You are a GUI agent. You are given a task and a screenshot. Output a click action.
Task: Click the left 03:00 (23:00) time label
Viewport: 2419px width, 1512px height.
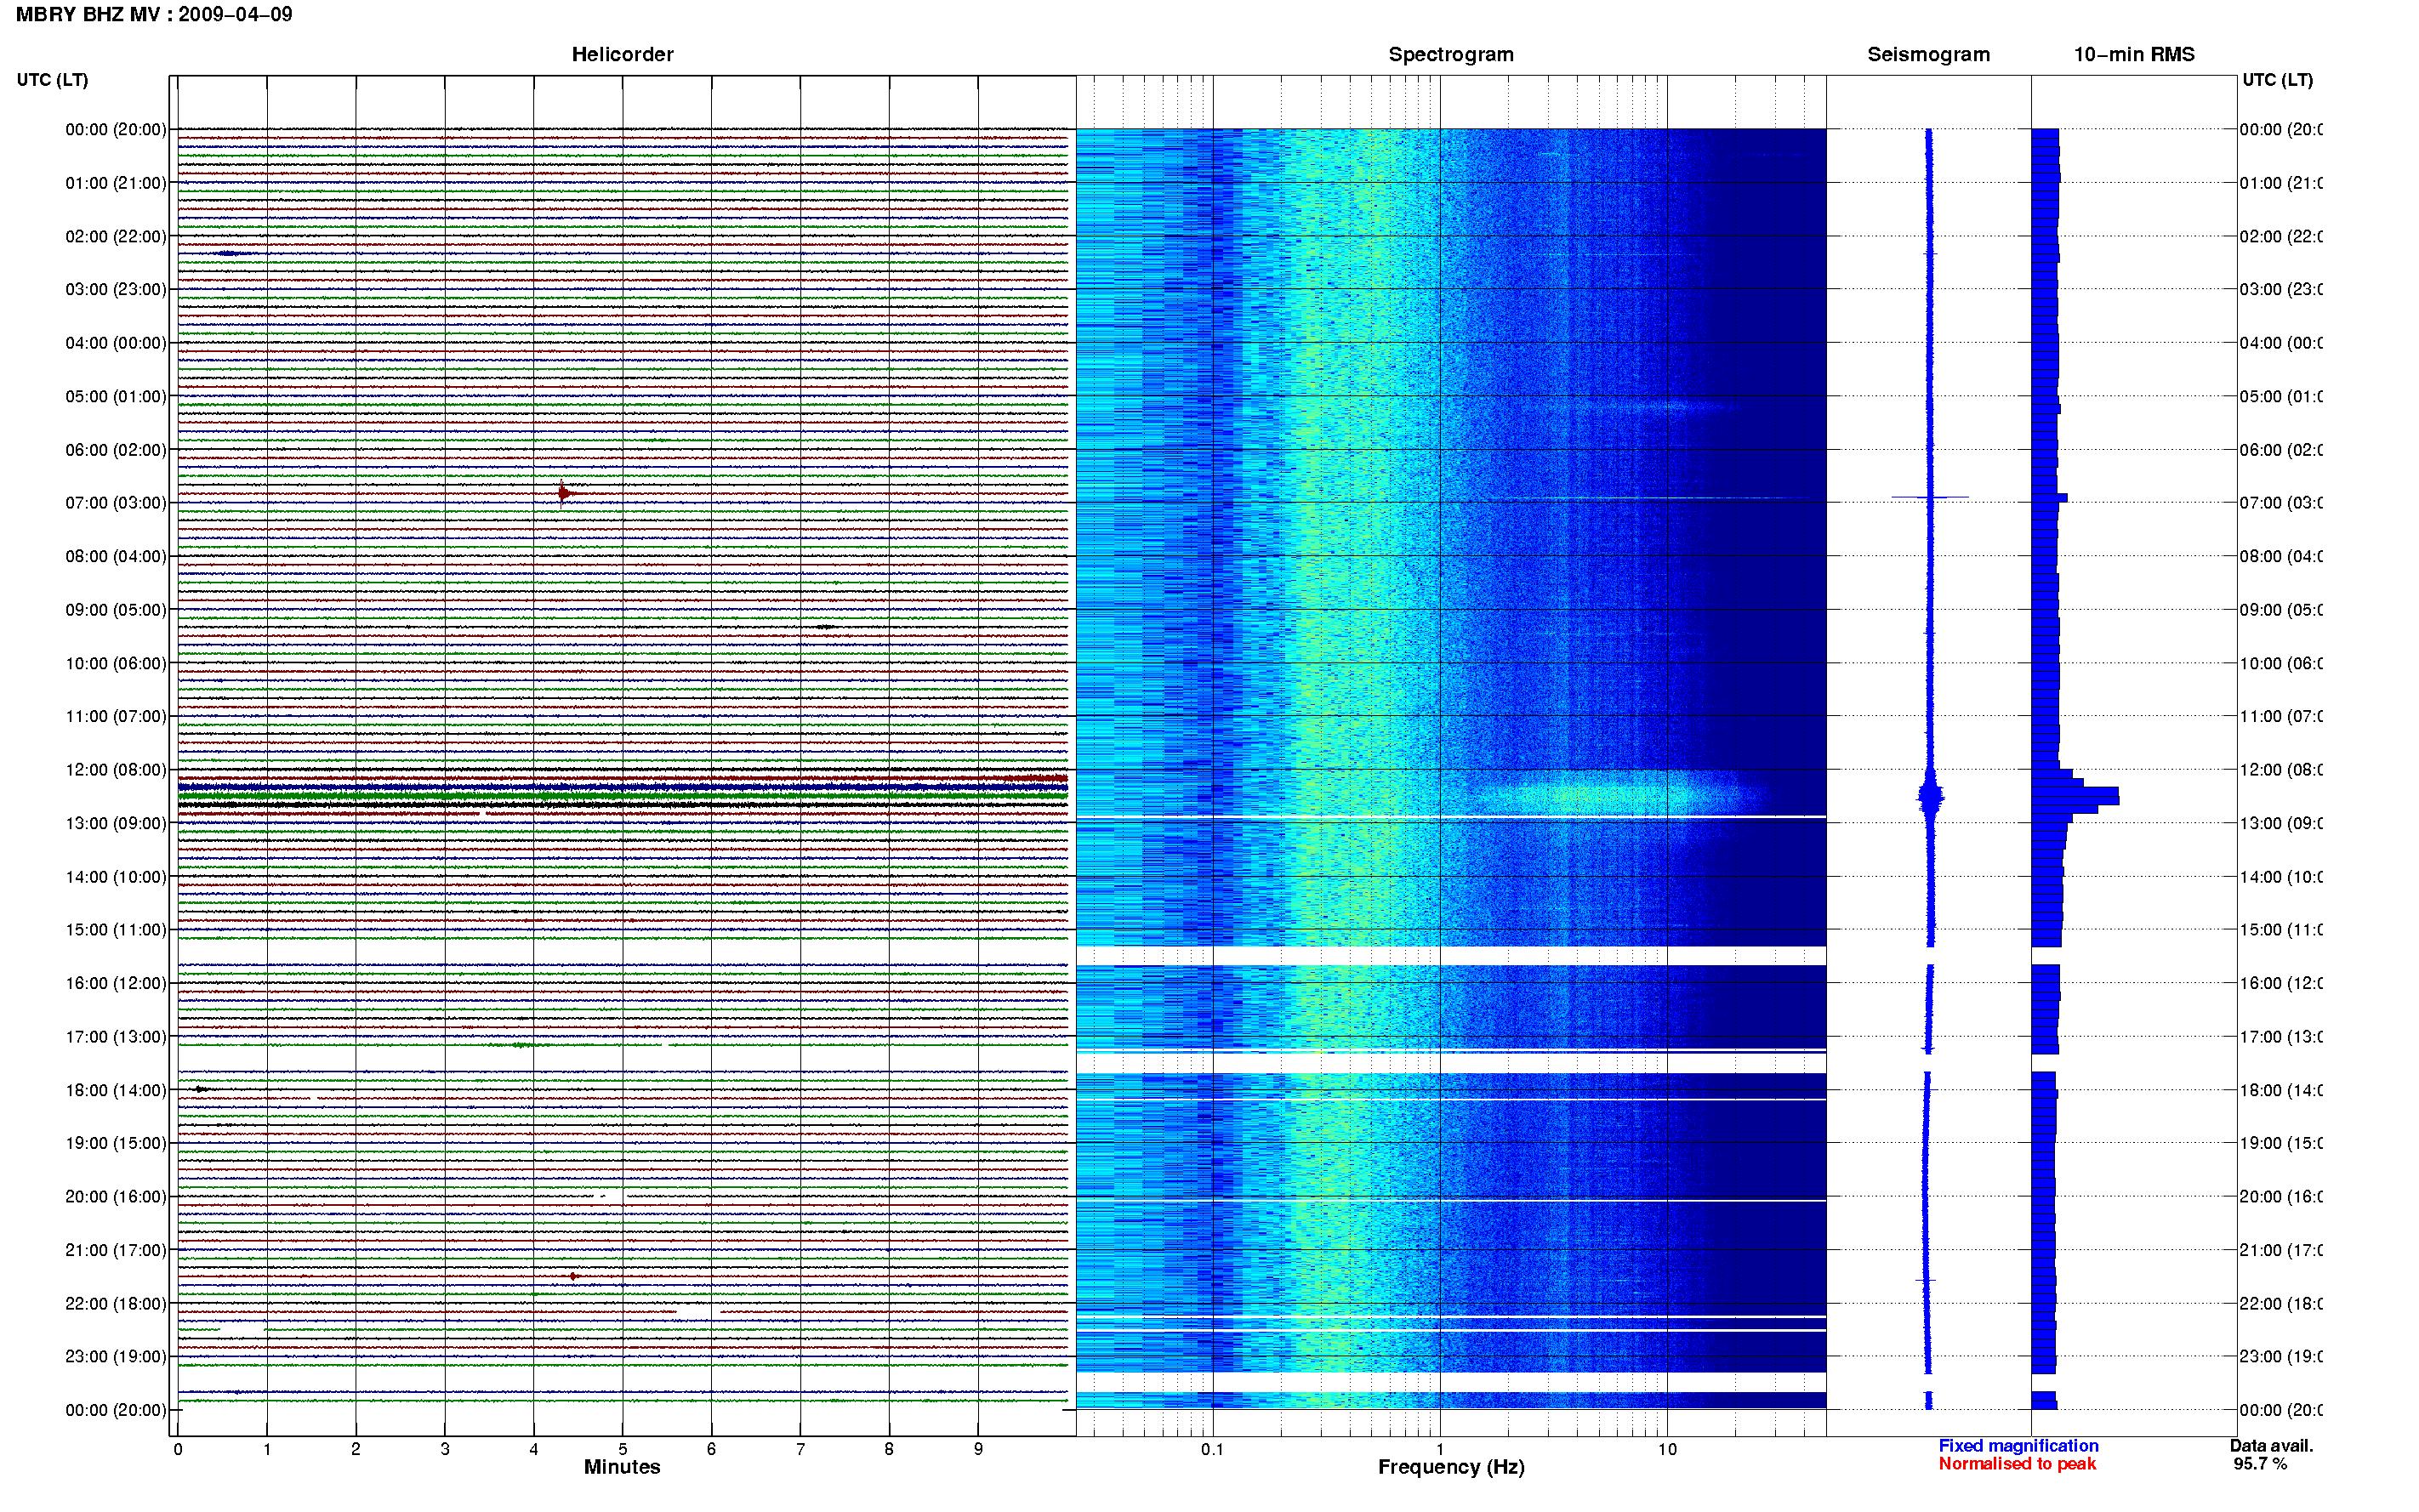(x=116, y=290)
